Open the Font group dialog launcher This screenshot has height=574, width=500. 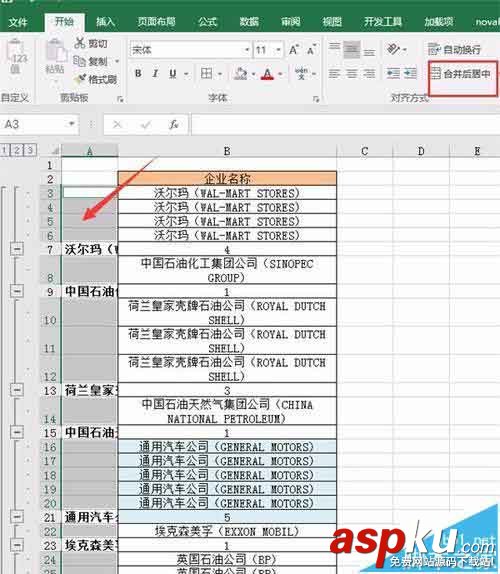(x=316, y=99)
